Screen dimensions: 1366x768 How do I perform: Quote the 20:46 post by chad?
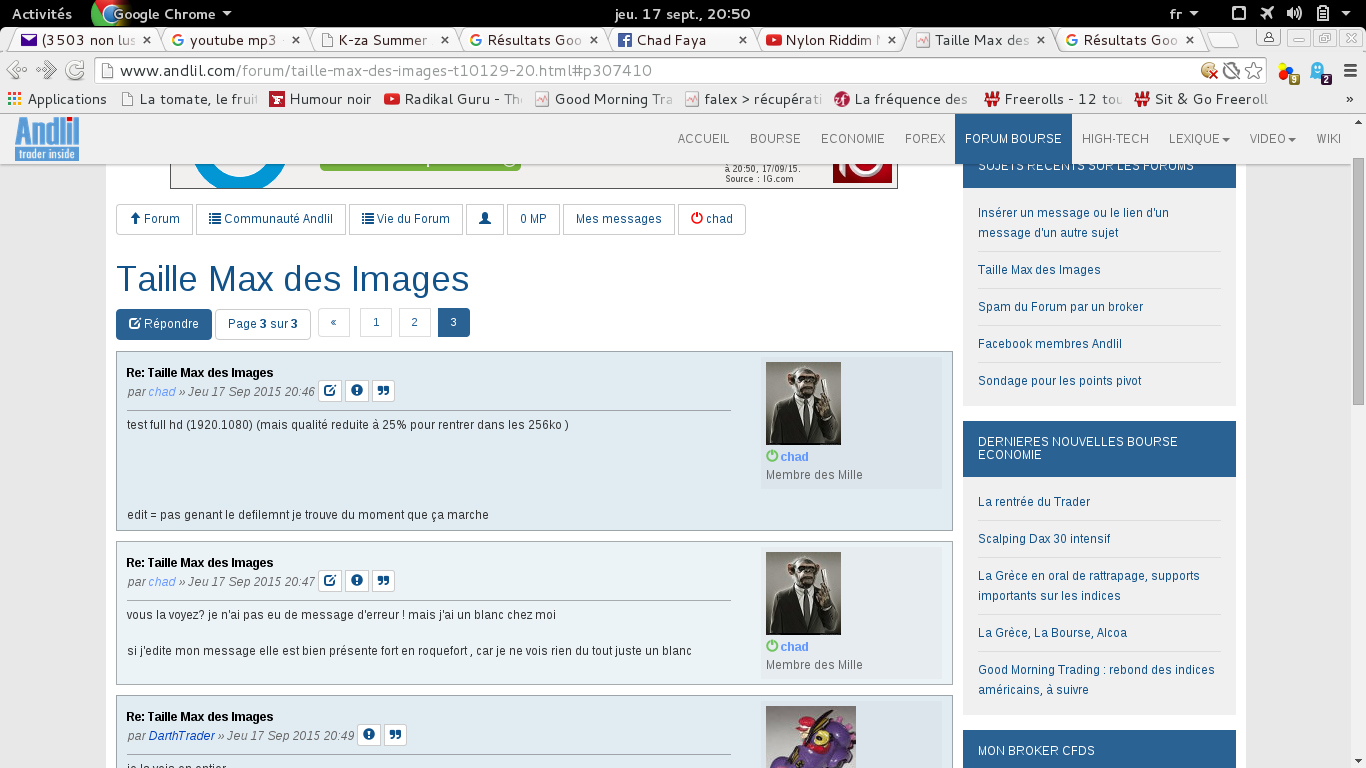coord(383,391)
